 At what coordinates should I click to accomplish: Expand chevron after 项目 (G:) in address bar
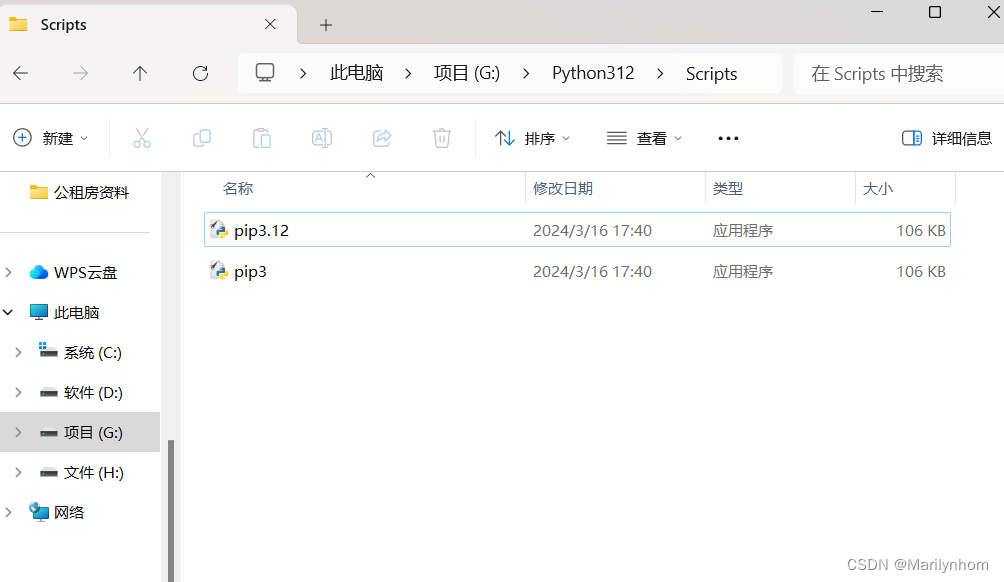(x=526, y=74)
